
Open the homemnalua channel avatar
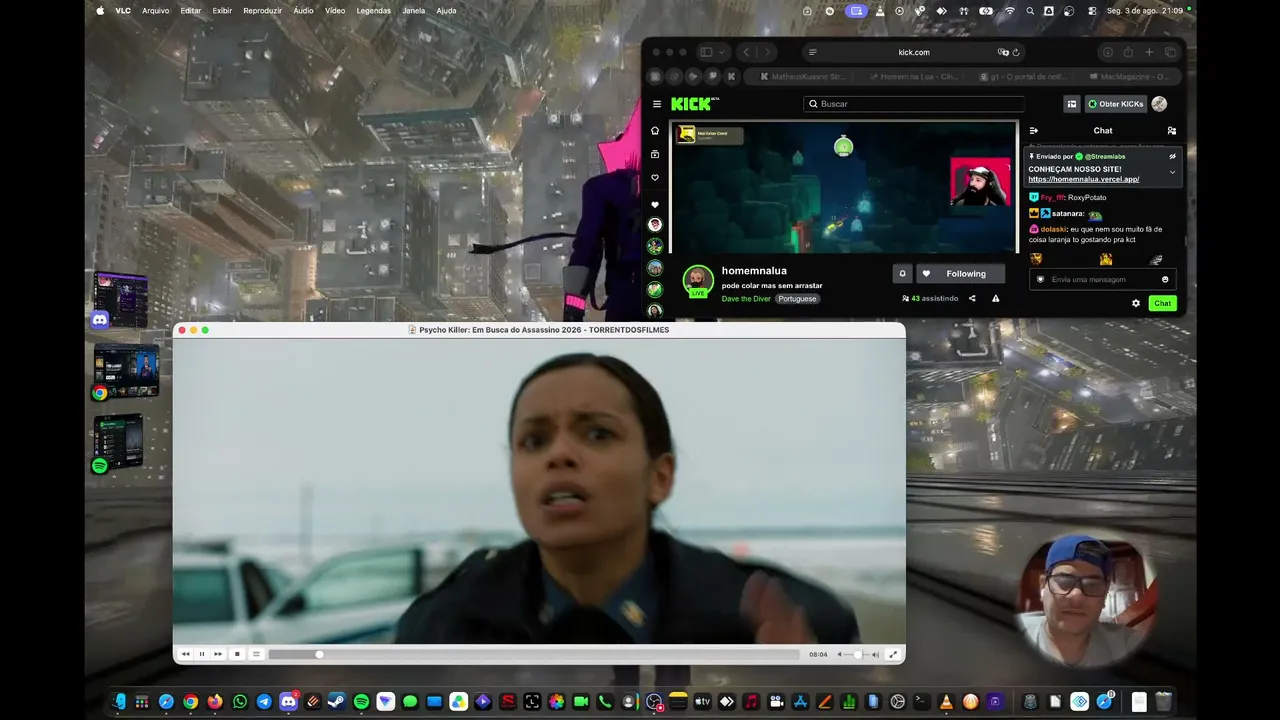[x=698, y=281]
